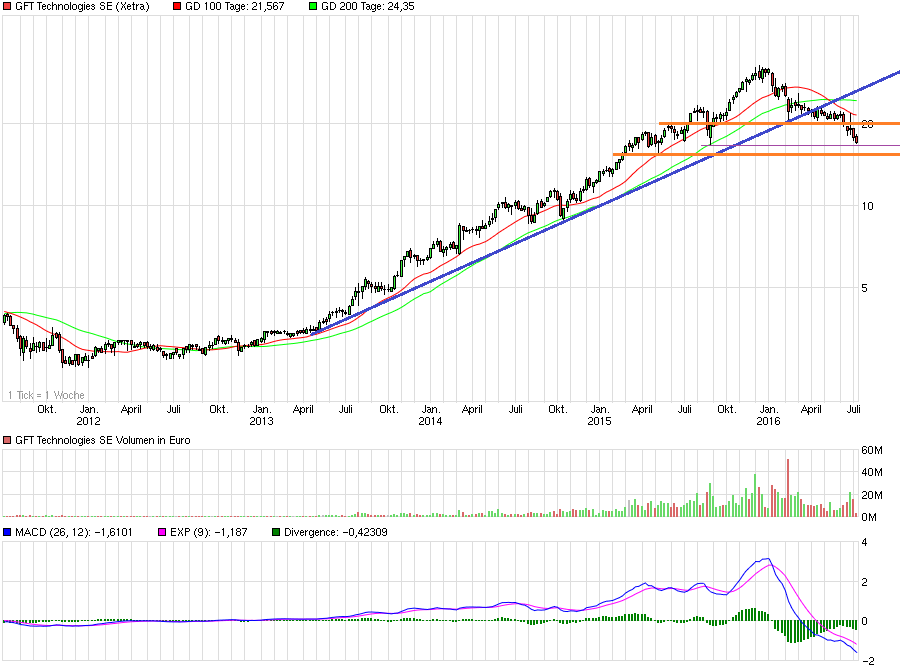Click the last candlestick at Juli 2016
Image resolution: width=900 pixels, height=670 pixels.
856,138
